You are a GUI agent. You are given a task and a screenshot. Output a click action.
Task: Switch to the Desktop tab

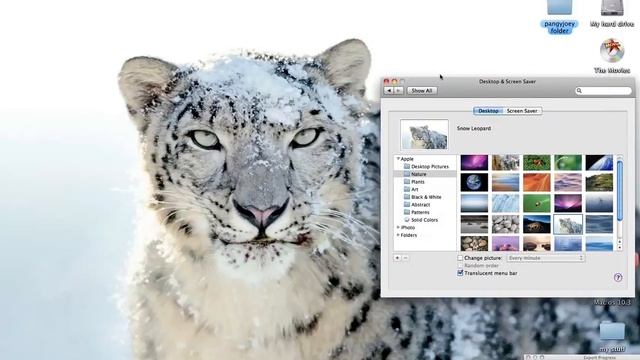(x=488, y=111)
